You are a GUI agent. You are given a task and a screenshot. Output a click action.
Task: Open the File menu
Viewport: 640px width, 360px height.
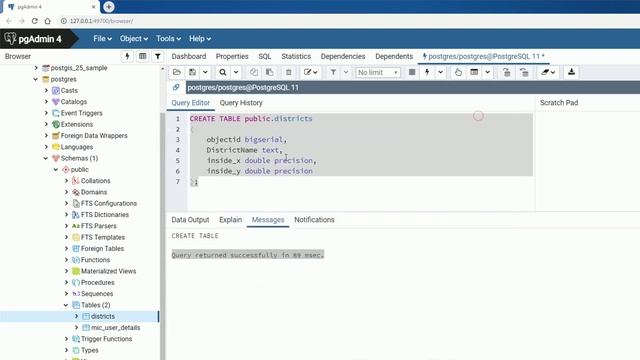(x=102, y=39)
